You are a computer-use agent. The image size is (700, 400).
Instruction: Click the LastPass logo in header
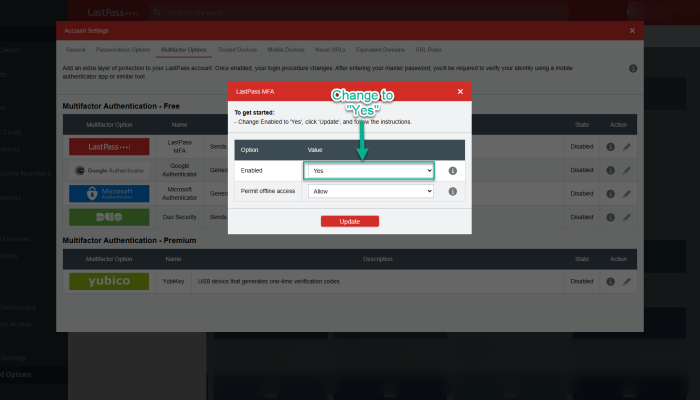(113, 12)
